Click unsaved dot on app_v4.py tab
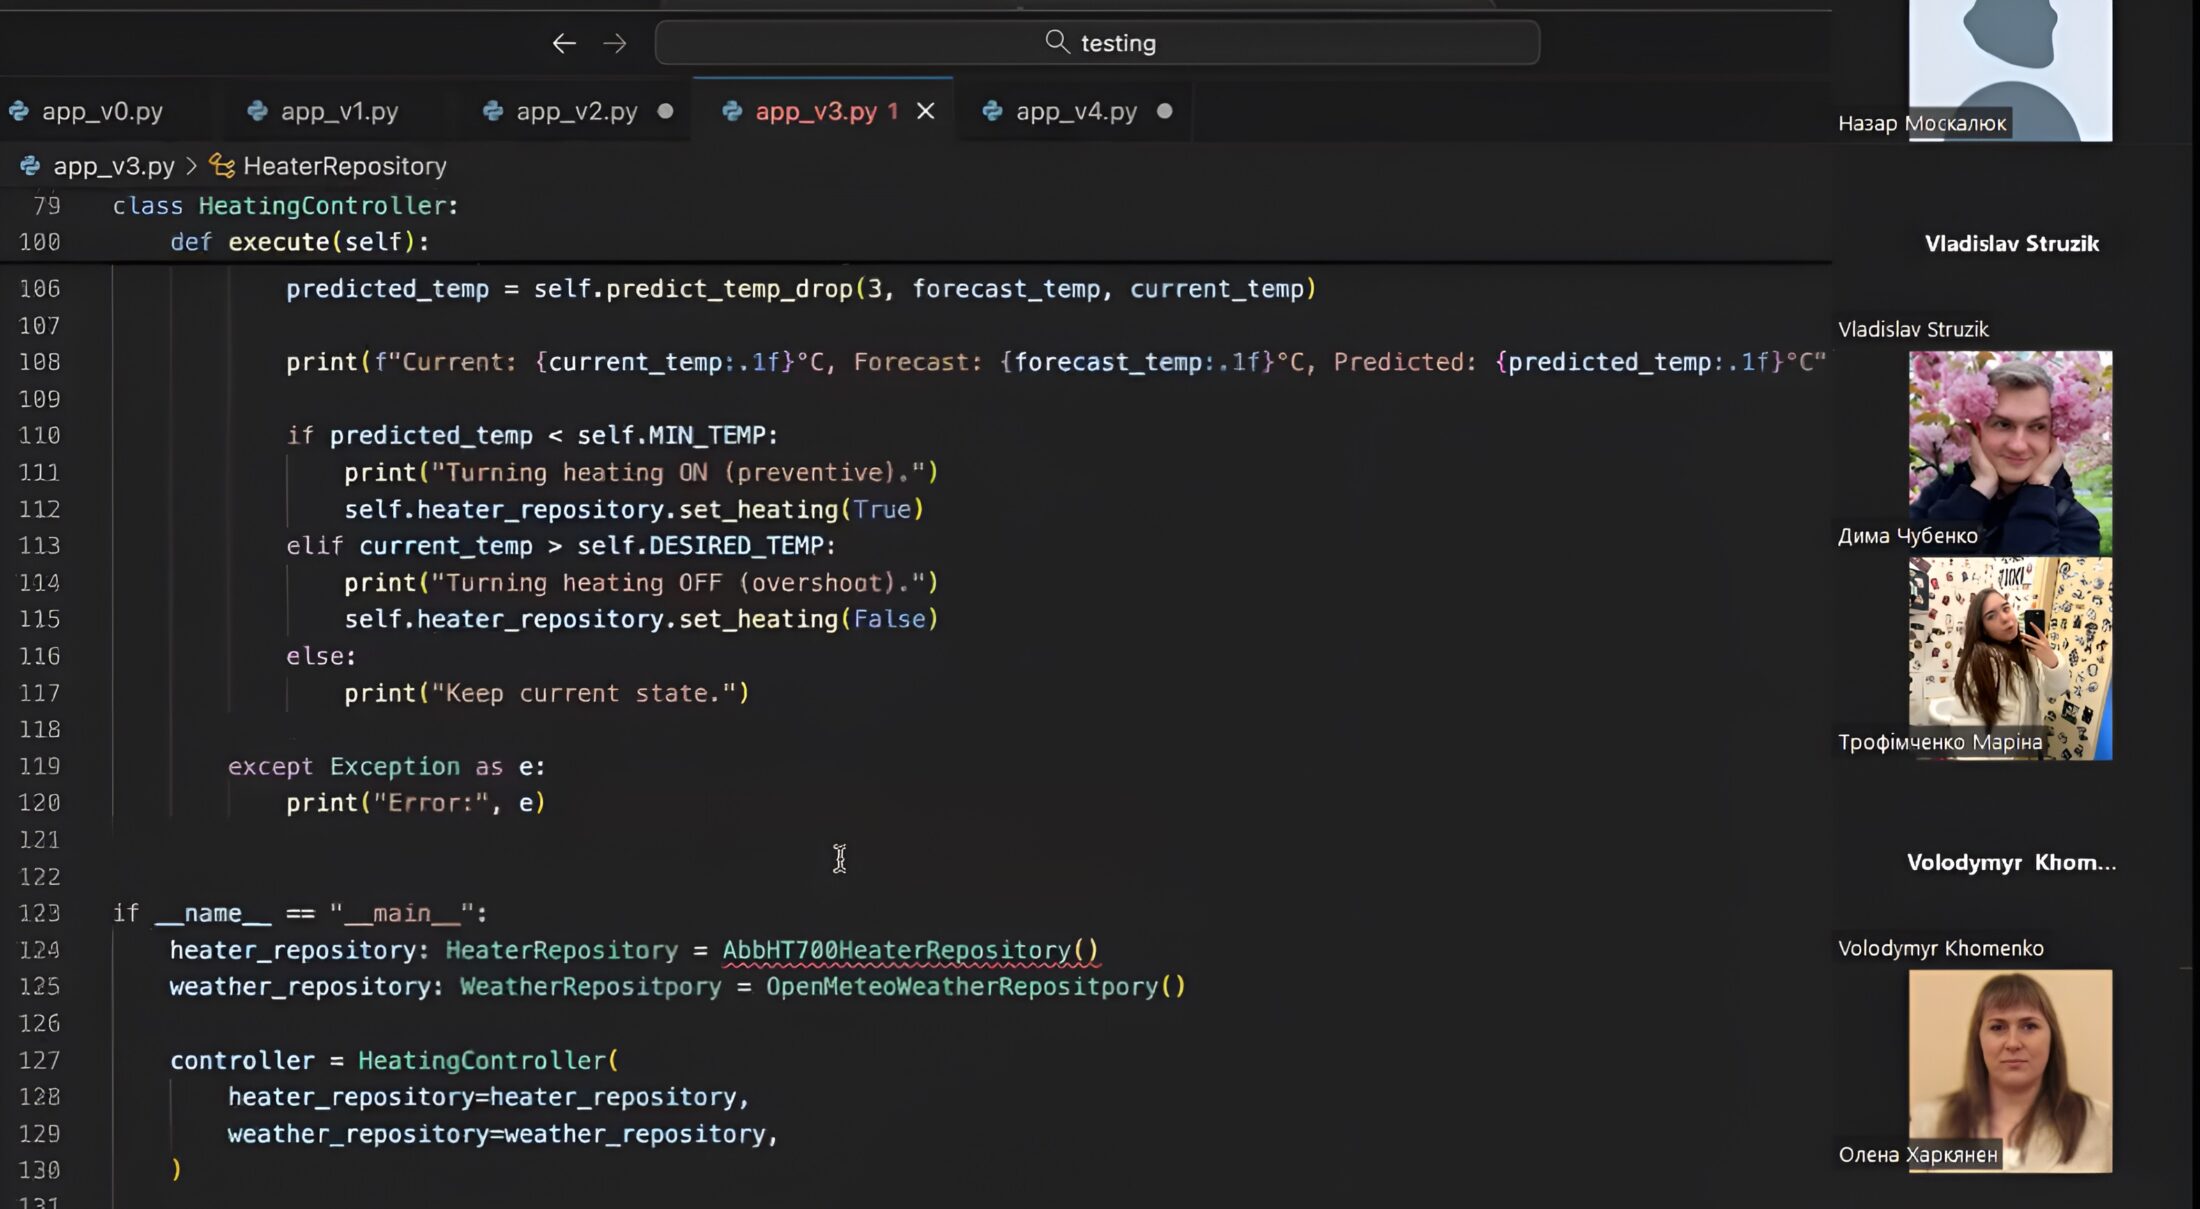 (x=1165, y=111)
